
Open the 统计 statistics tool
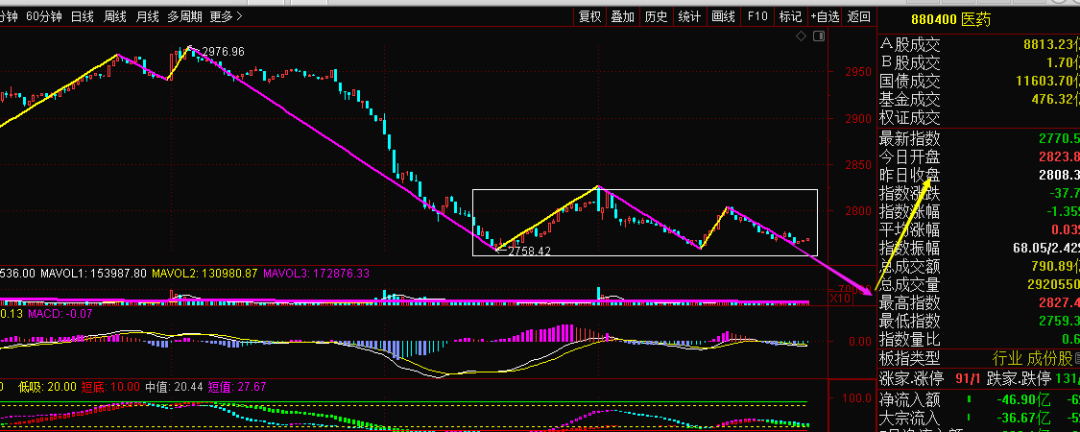coord(689,16)
